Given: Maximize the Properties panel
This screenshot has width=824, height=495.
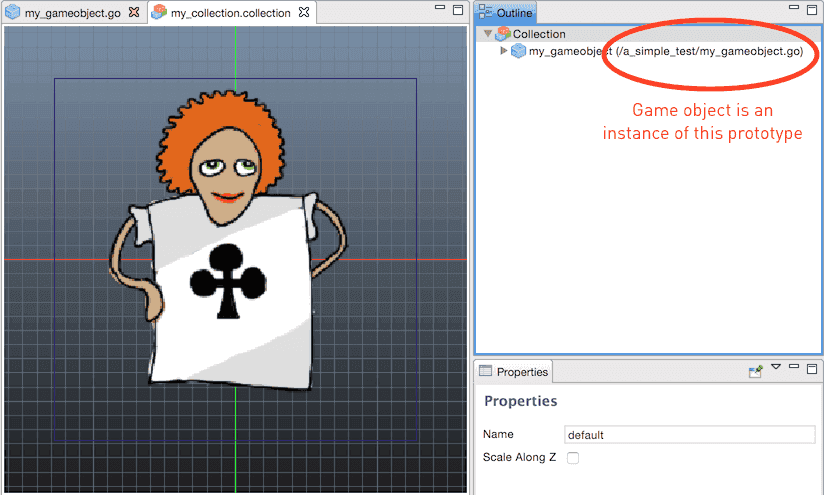Looking at the screenshot, I should click(812, 369).
